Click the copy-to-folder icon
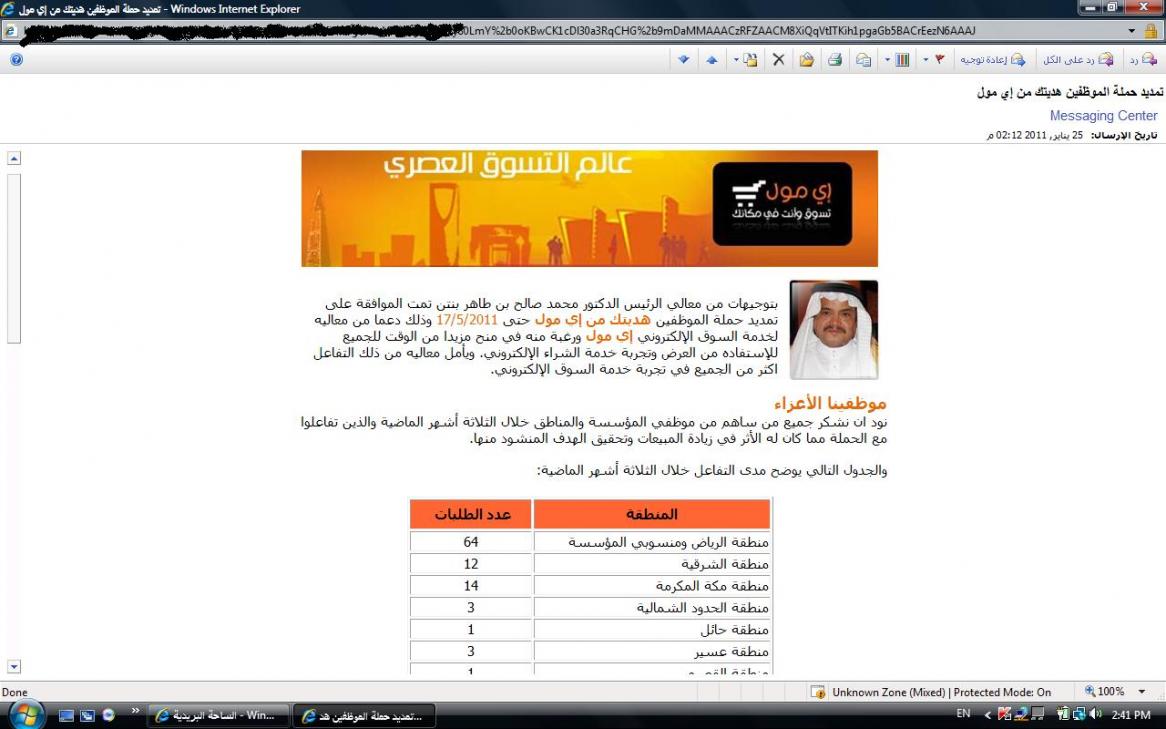 [x=750, y=60]
